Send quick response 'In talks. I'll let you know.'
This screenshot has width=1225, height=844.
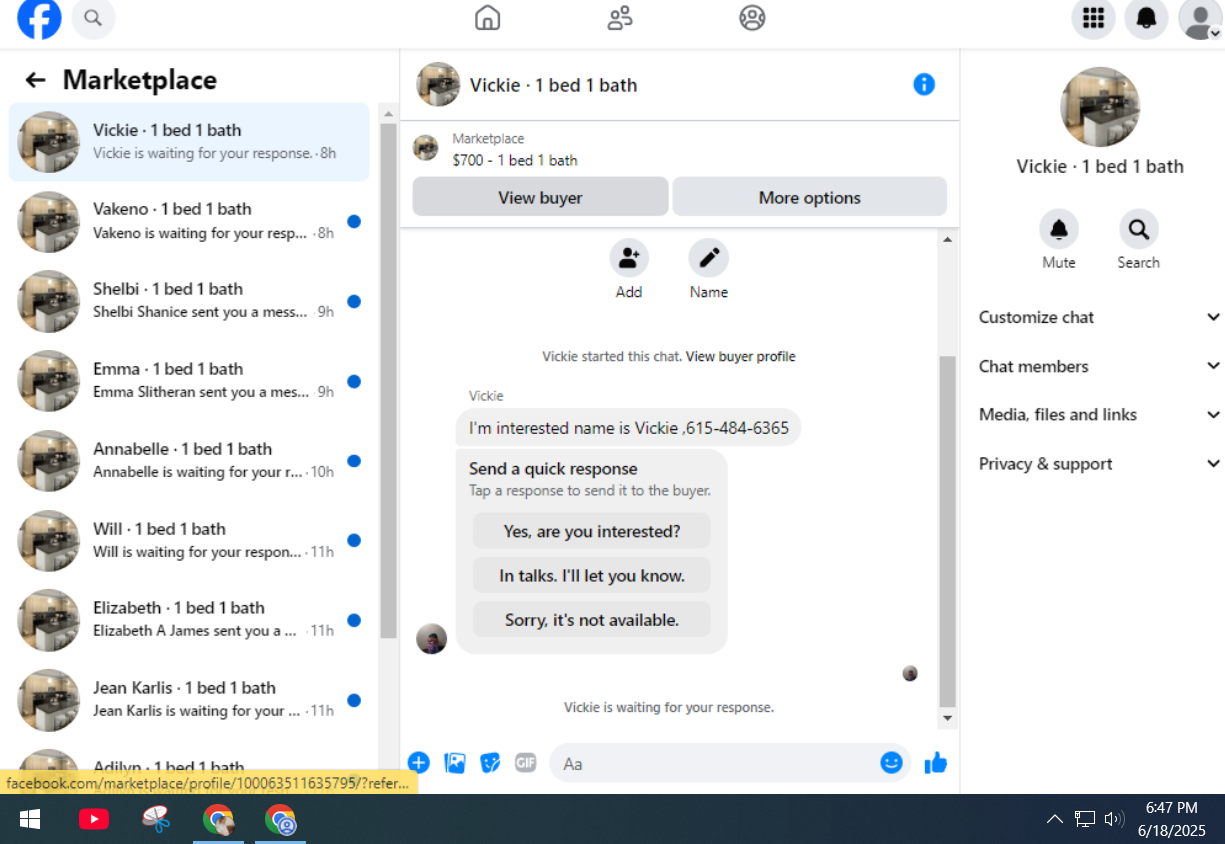(x=592, y=575)
